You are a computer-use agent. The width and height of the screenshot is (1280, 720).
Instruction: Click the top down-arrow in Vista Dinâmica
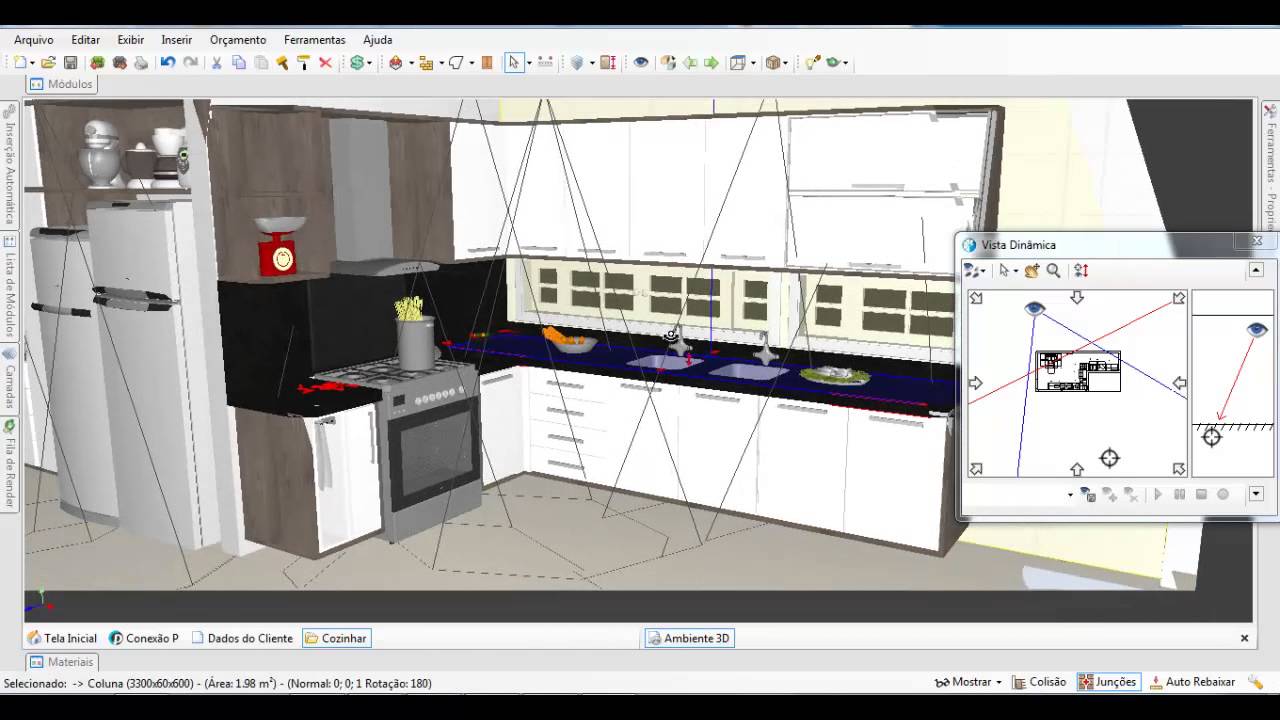pos(1077,297)
